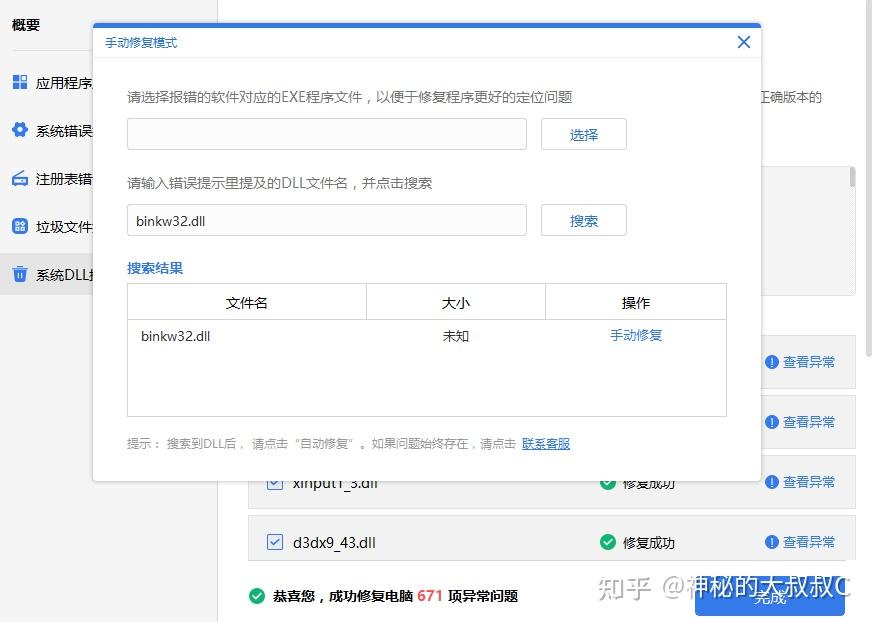This screenshot has width=873, height=622.
Task: Select the 概要 menu item
Action: [x=24, y=25]
